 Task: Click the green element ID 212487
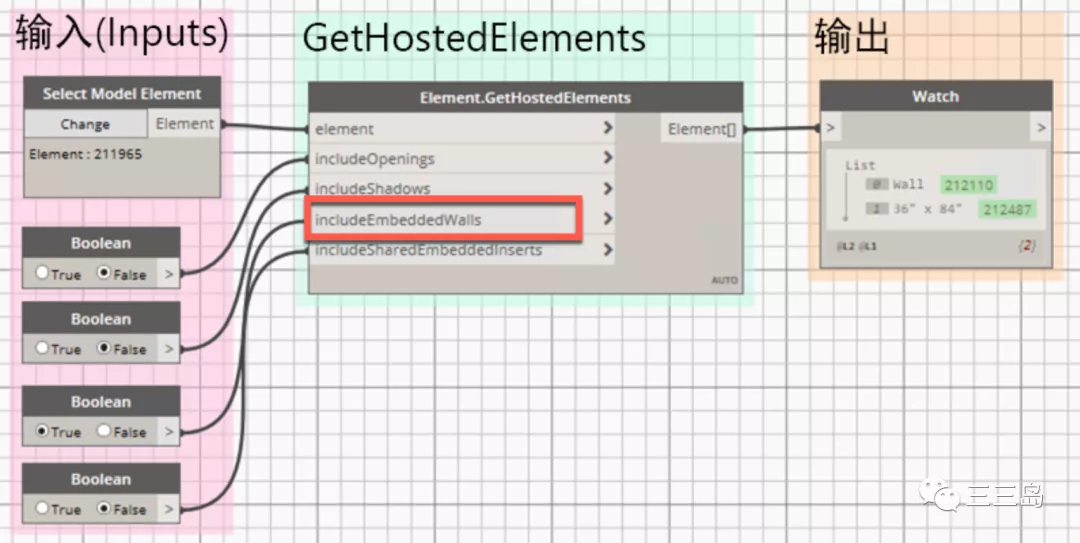click(x=1007, y=209)
